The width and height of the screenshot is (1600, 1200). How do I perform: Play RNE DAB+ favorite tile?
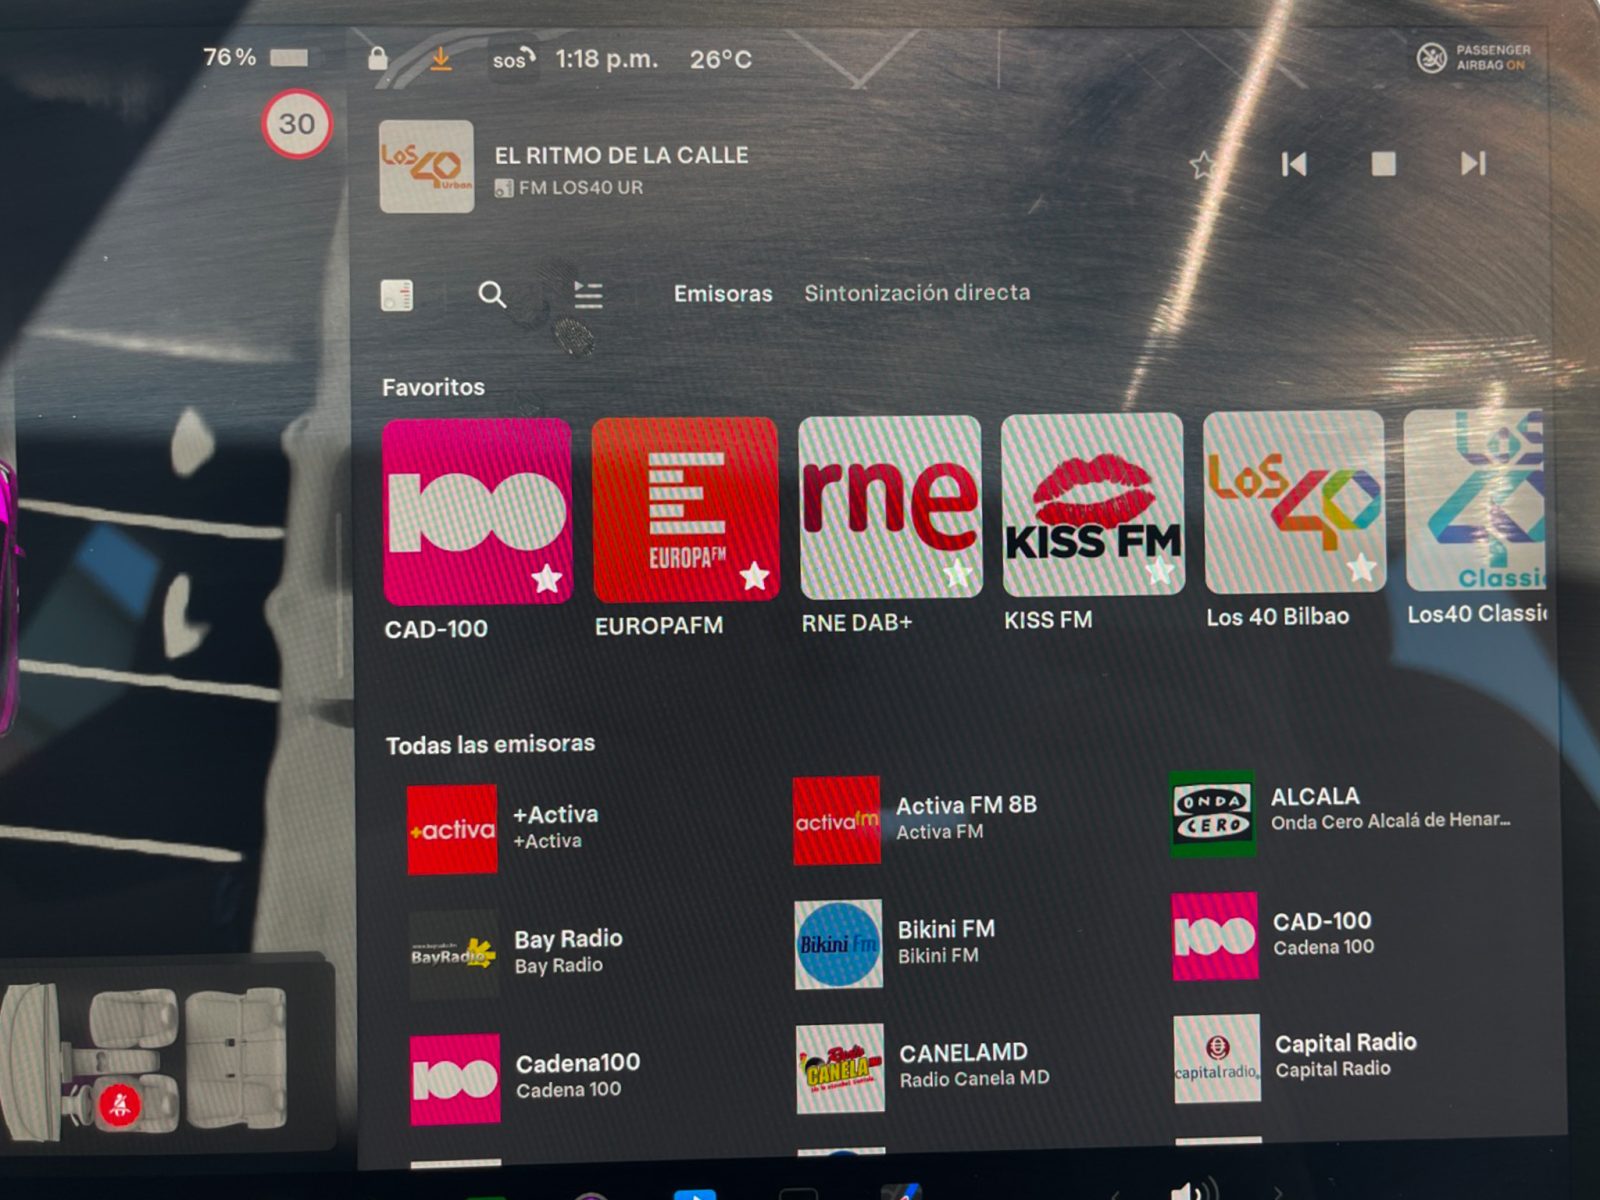coord(890,507)
